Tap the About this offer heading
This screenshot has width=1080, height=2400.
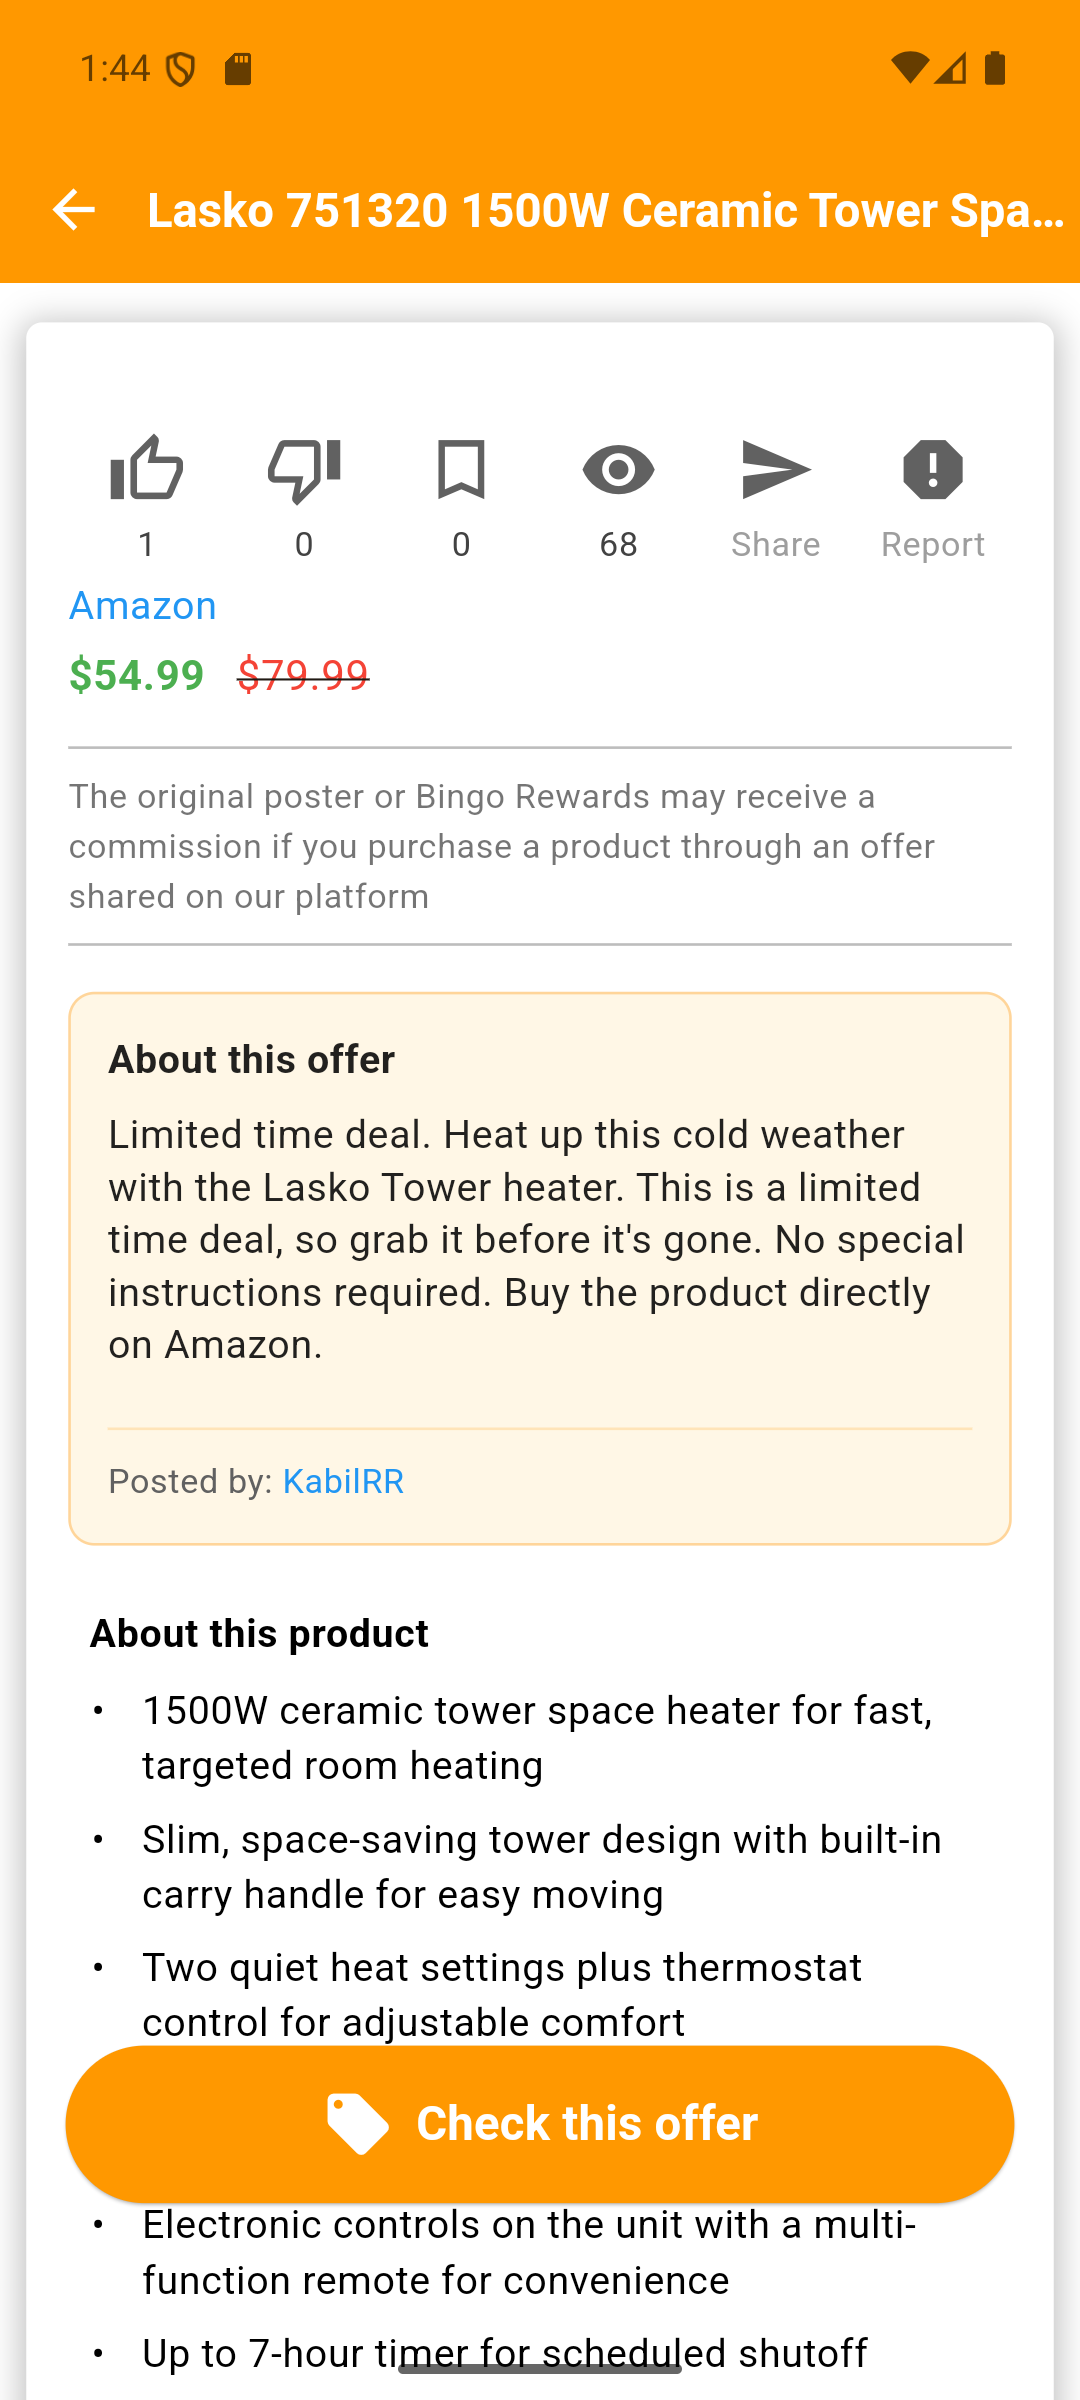[252, 1060]
